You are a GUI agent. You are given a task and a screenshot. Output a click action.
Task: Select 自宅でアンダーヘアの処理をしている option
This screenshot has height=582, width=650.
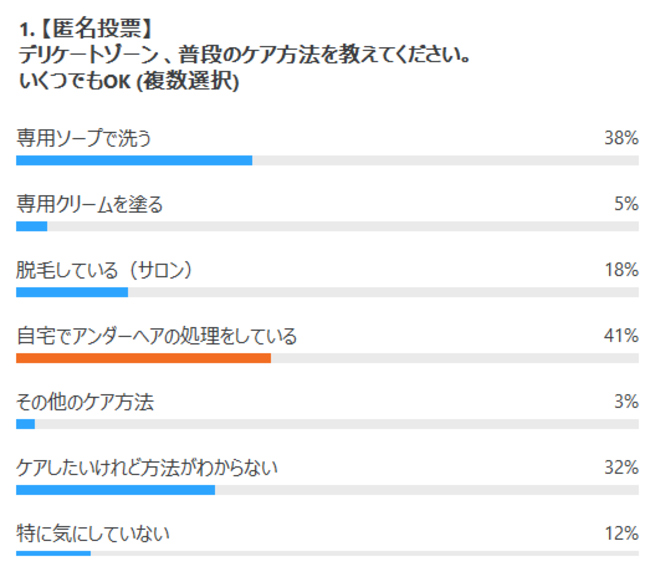(x=157, y=336)
